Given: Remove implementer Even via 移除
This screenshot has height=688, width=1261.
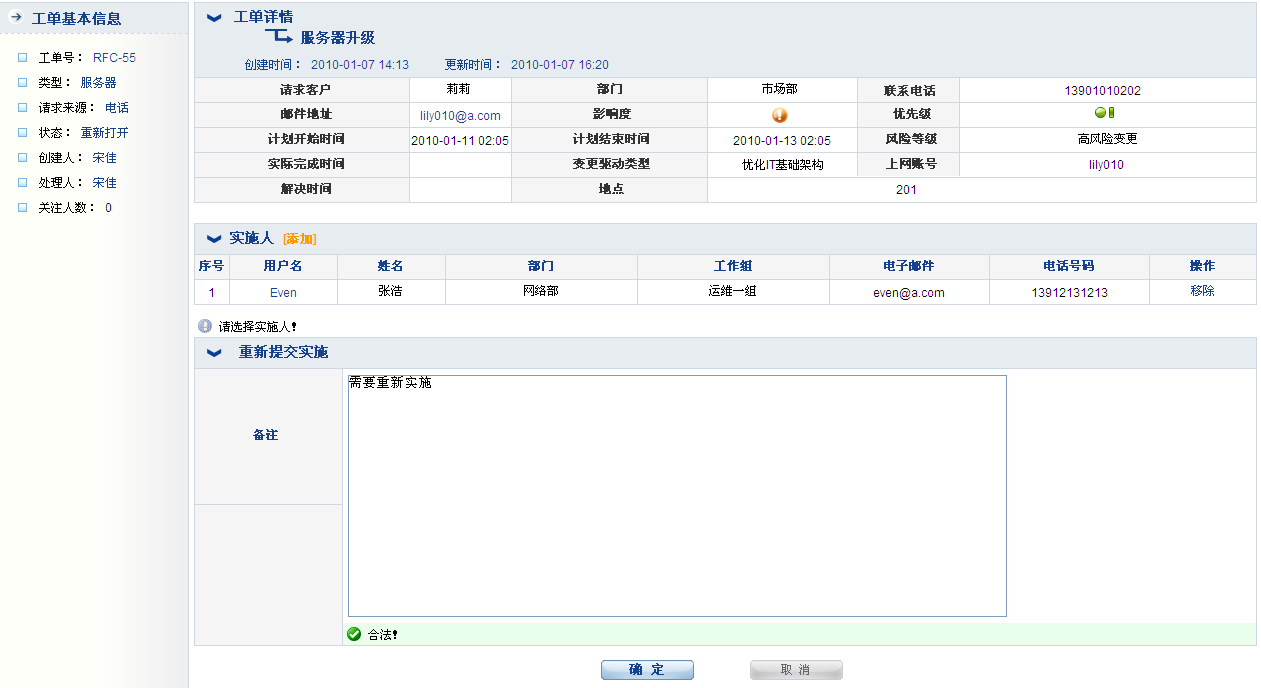Looking at the screenshot, I should point(1202,291).
